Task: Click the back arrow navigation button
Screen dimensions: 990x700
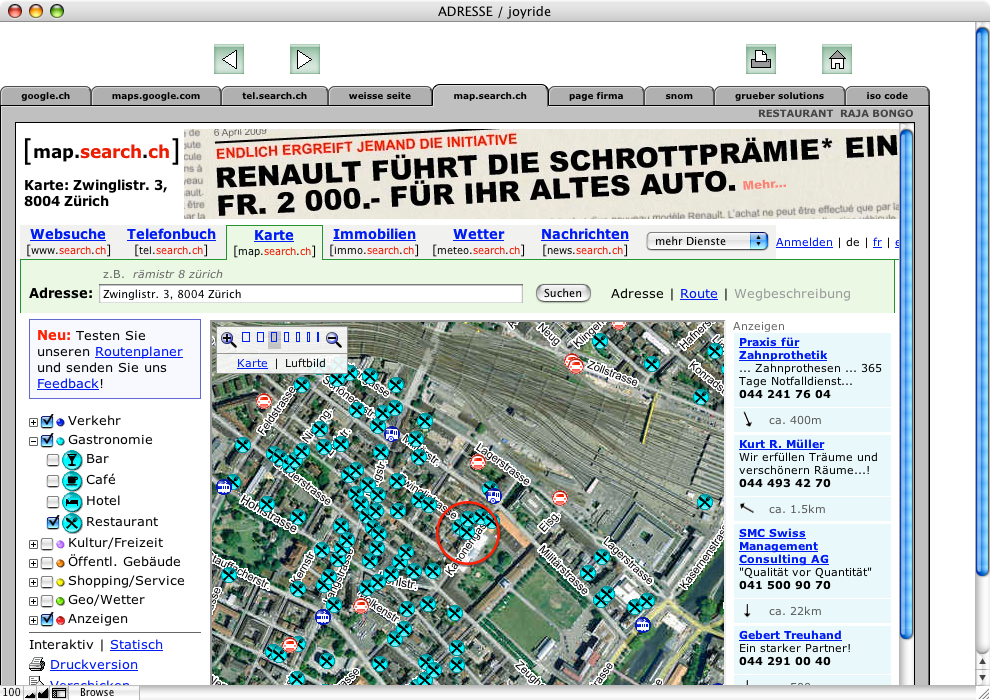Action: click(229, 60)
